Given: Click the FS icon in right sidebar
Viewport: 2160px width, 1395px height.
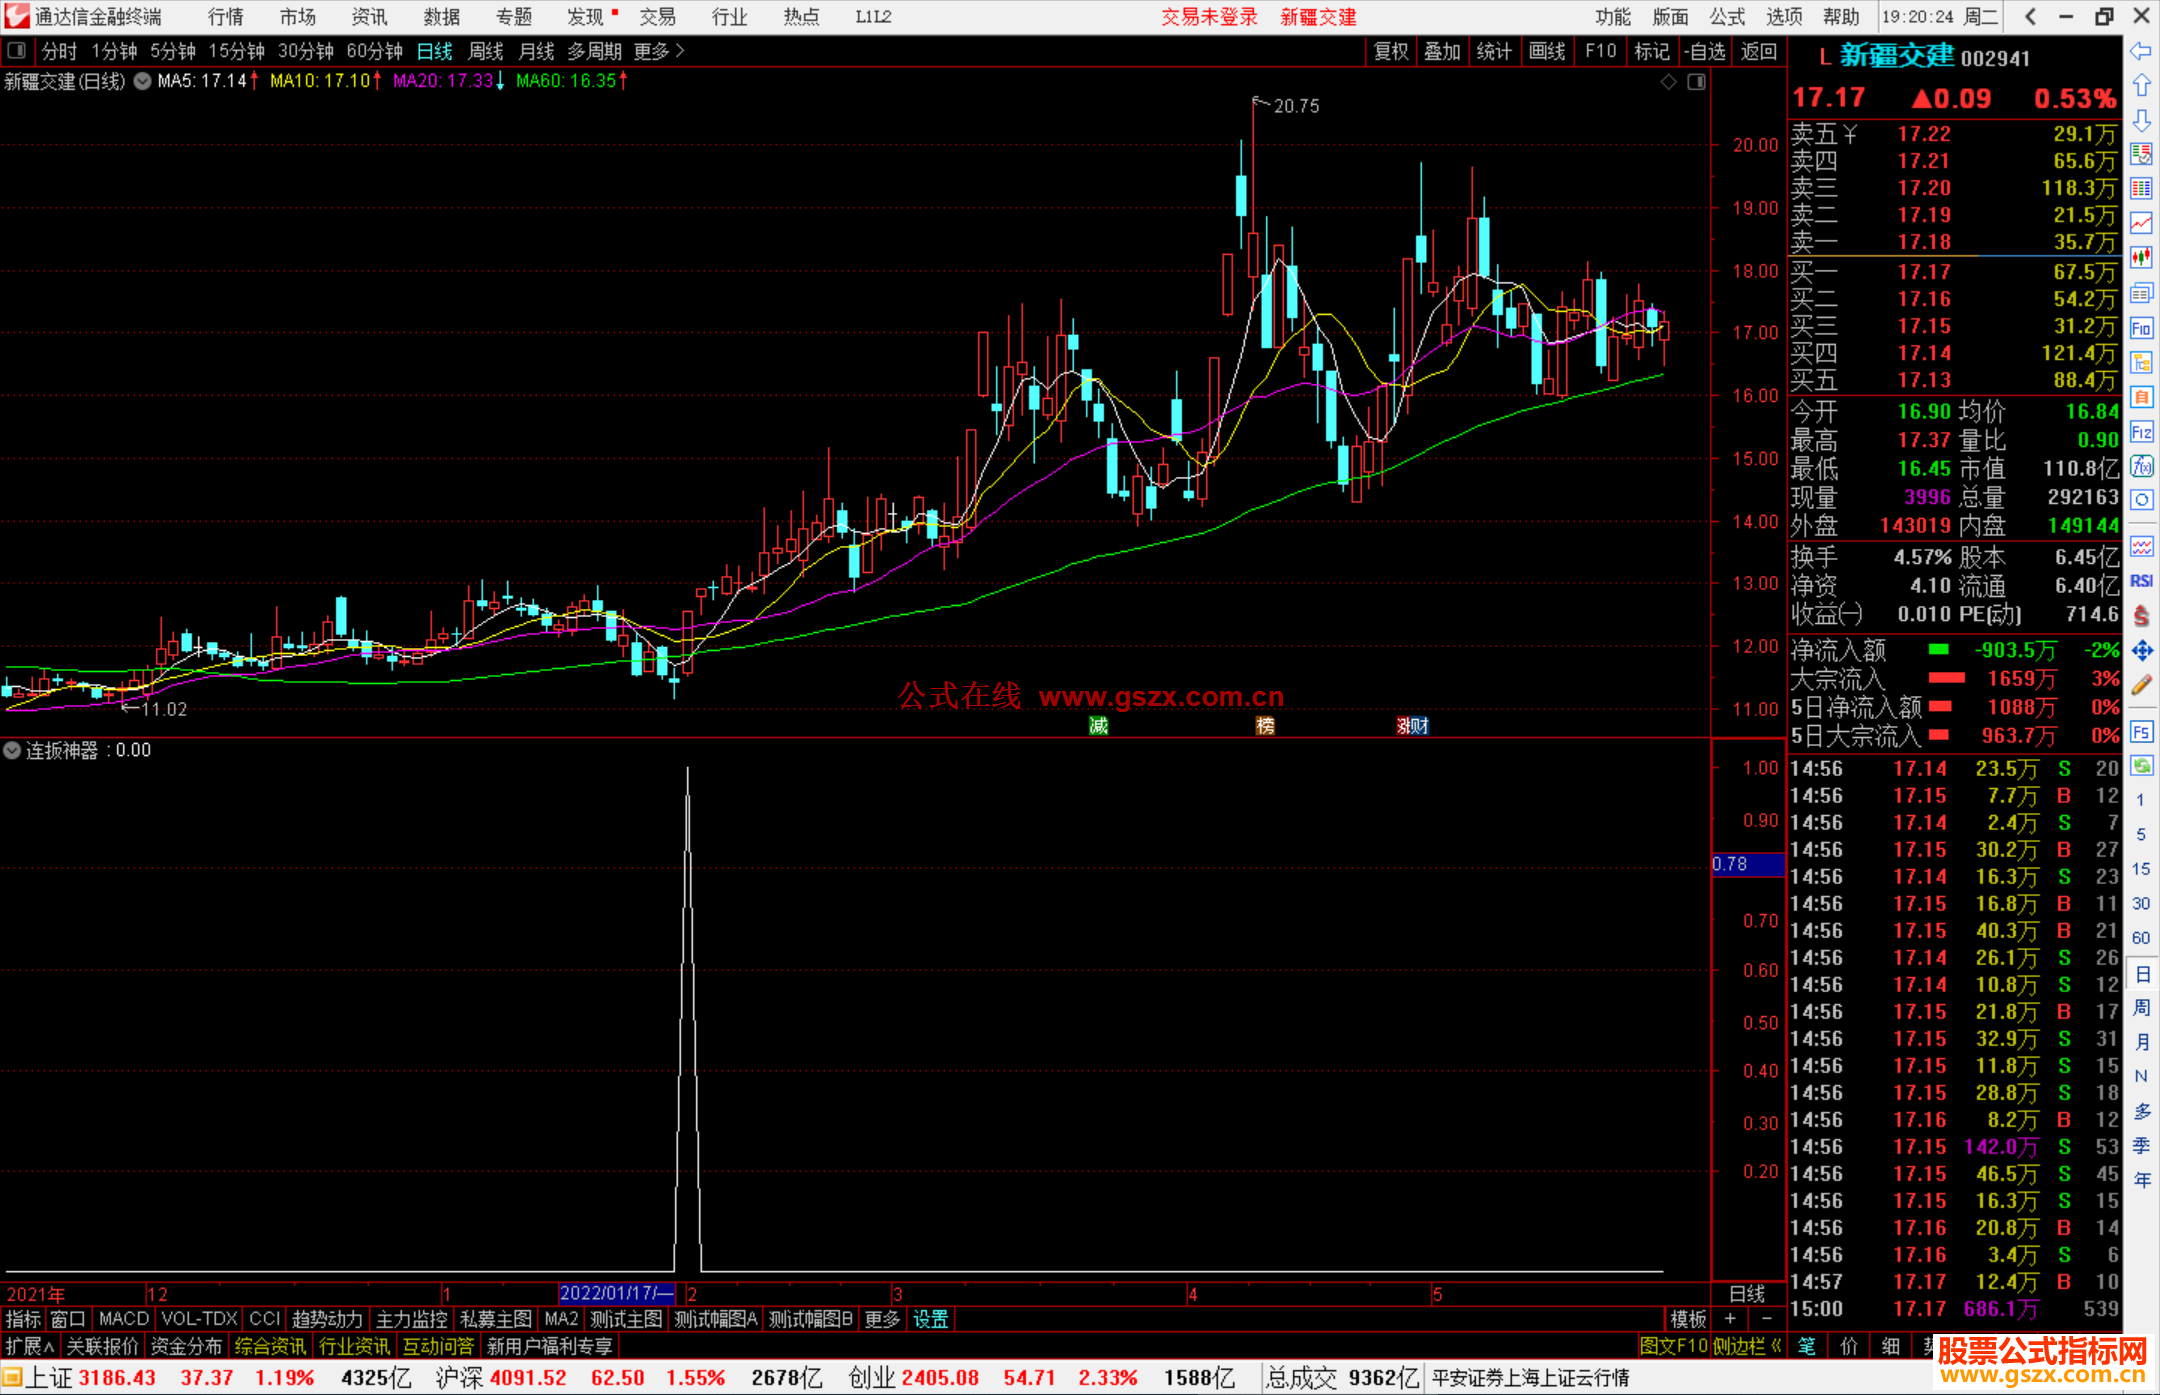Looking at the screenshot, I should [x=2141, y=732].
